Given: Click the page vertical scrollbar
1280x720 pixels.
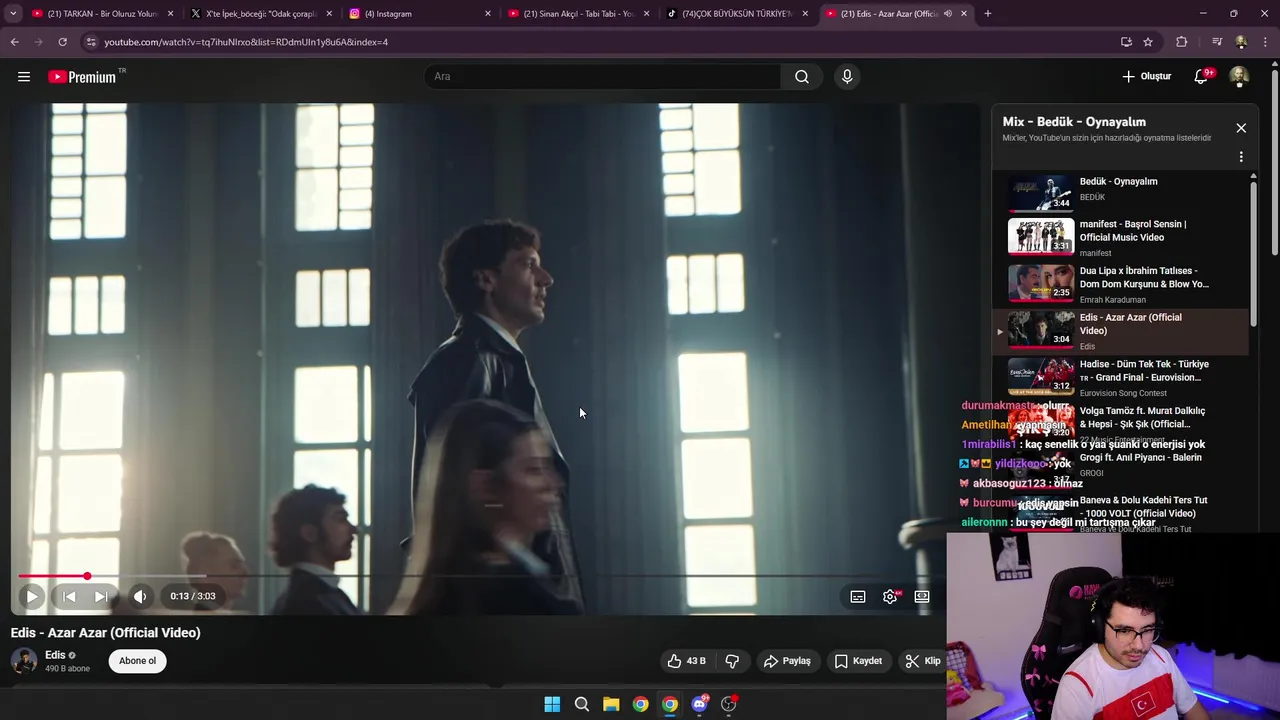Looking at the screenshot, I should [1274, 160].
